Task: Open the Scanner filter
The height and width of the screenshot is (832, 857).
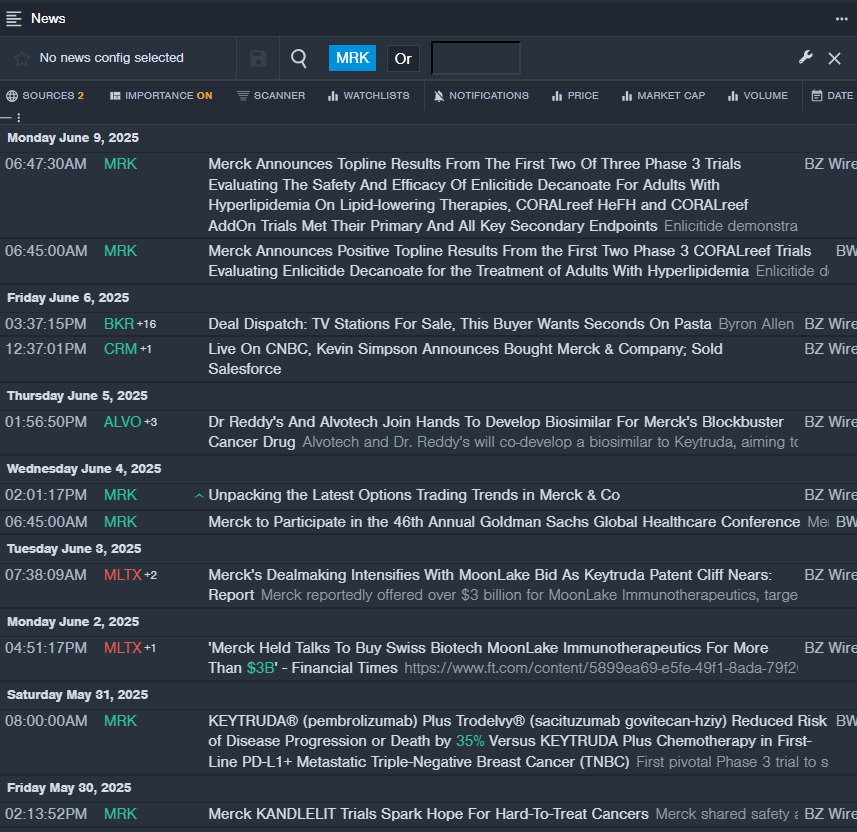Action: pos(271,96)
